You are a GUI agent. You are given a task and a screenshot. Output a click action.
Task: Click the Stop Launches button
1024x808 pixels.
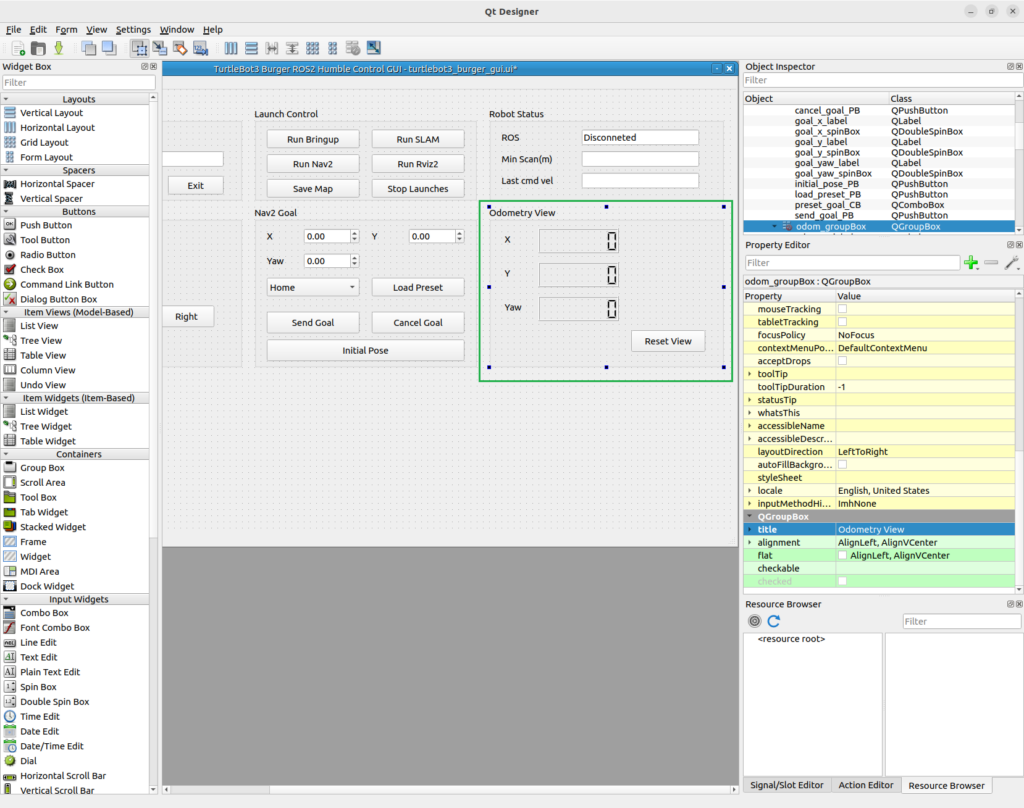[418, 189]
